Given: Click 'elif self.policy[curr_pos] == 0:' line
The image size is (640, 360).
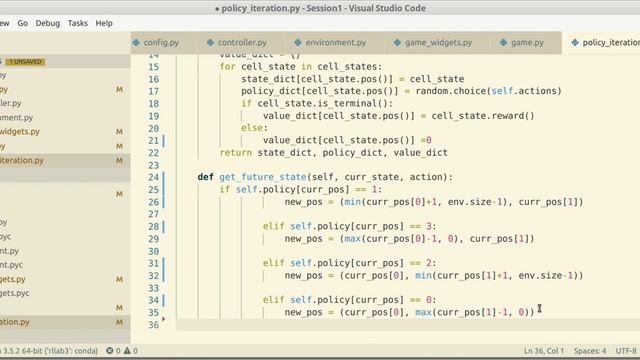Looking at the screenshot, I should pyautogui.click(x=350, y=300).
